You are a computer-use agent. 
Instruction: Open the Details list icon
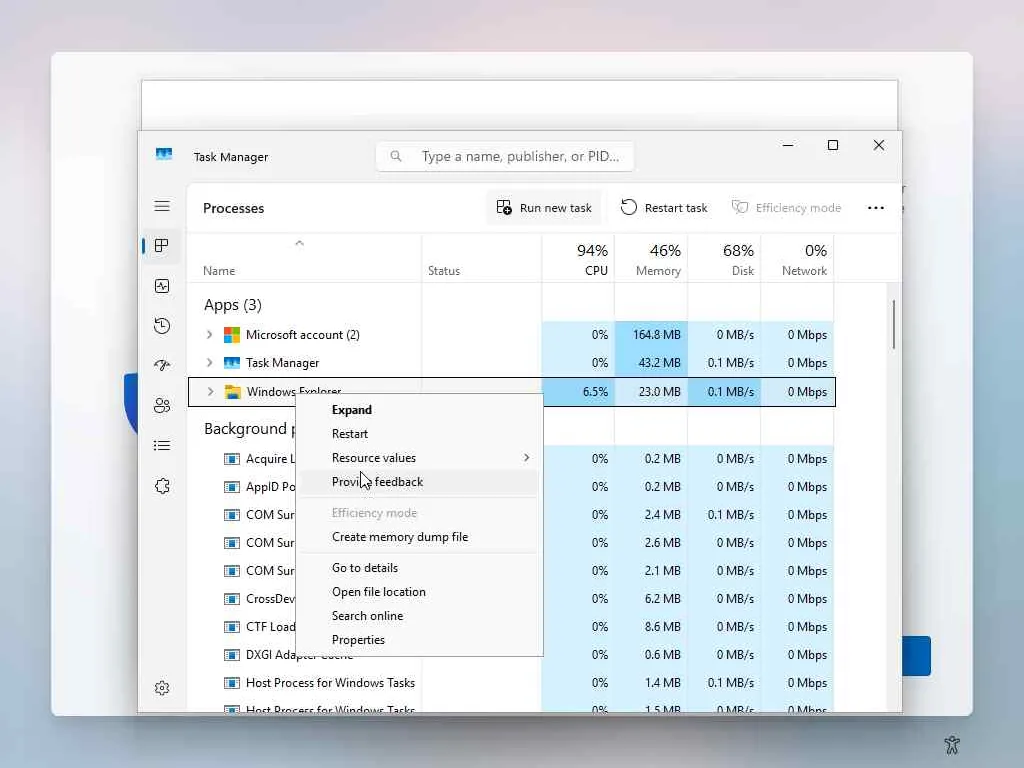(162, 445)
